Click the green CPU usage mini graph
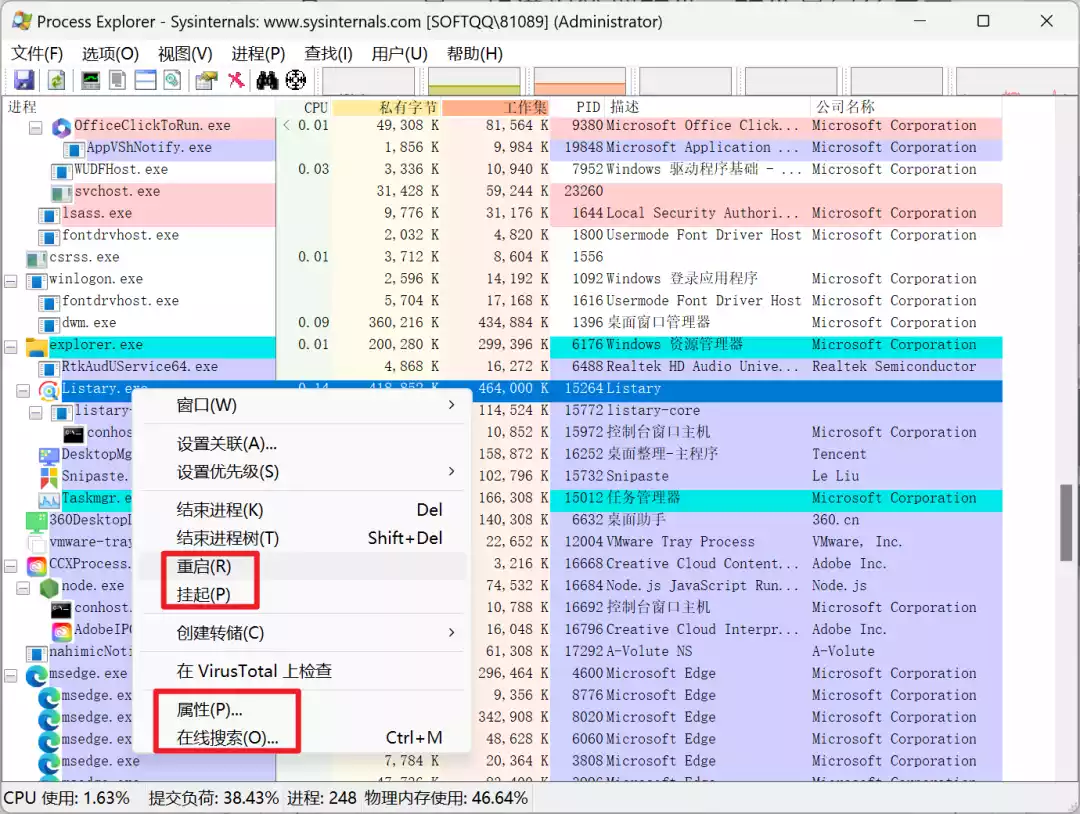Screen dimensions: 1080x814 pos(474,81)
